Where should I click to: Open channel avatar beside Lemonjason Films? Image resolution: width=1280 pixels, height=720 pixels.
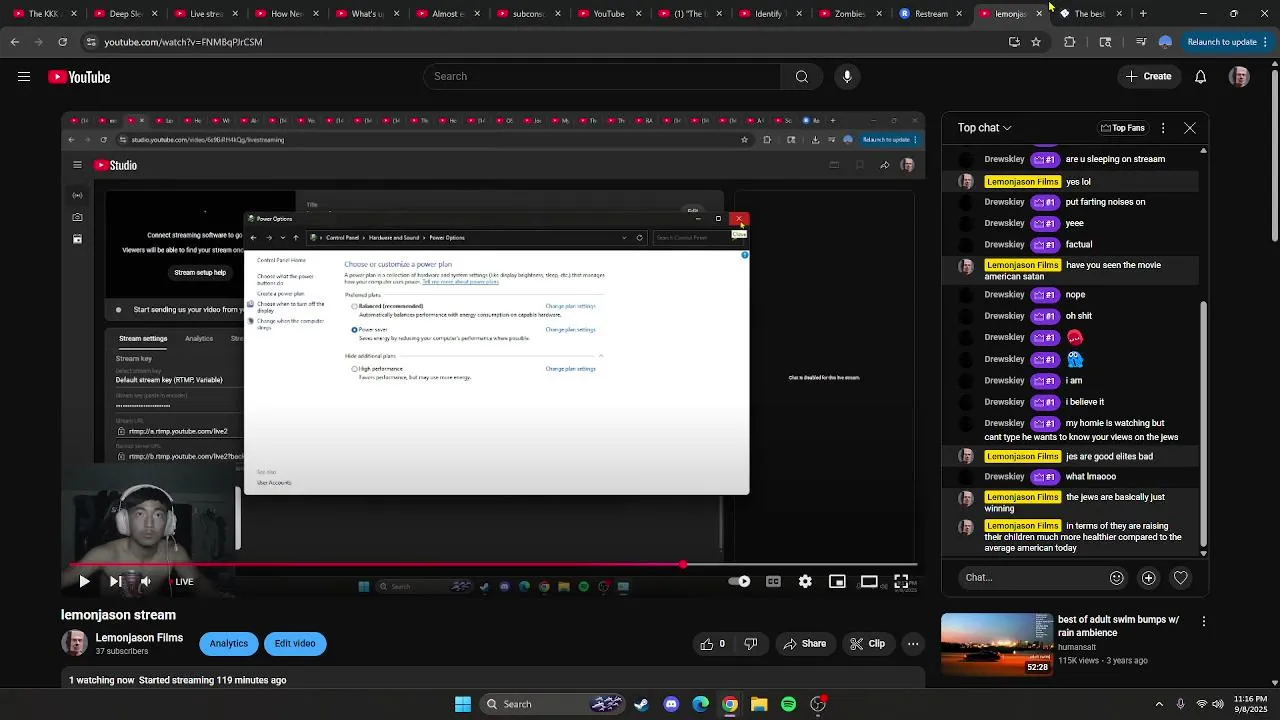75,643
